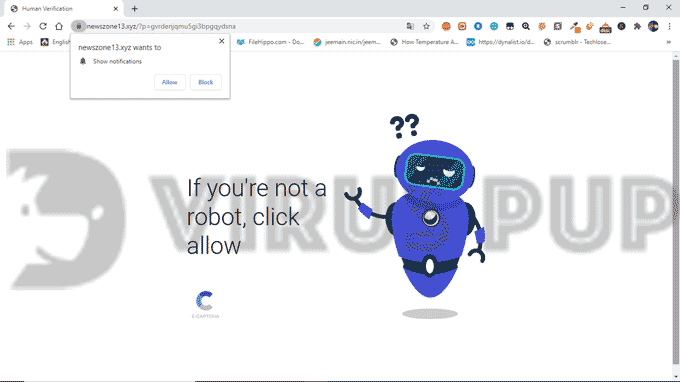The width and height of the screenshot is (680, 382).
Task: Click the dark round S extension icon
Action: coord(621,26)
